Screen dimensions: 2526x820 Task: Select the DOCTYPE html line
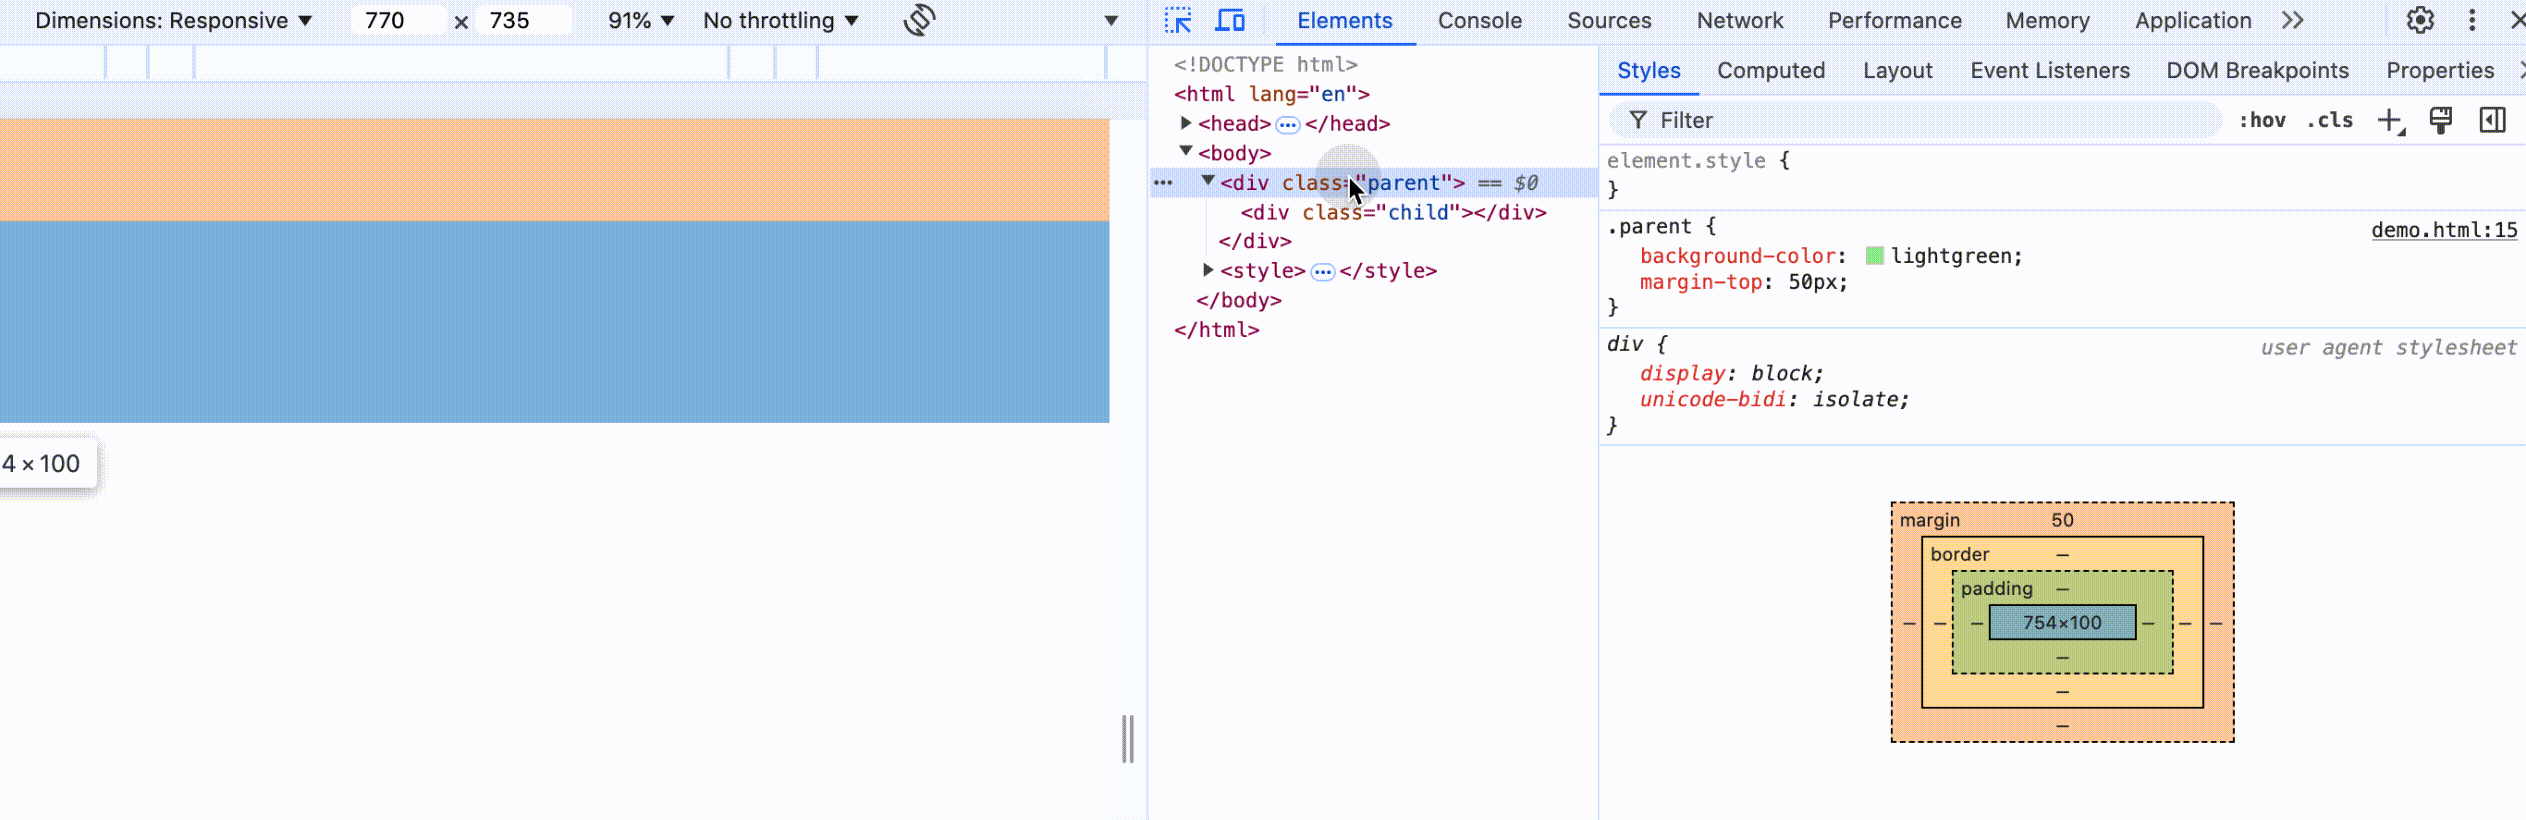pyautogui.click(x=1265, y=65)
